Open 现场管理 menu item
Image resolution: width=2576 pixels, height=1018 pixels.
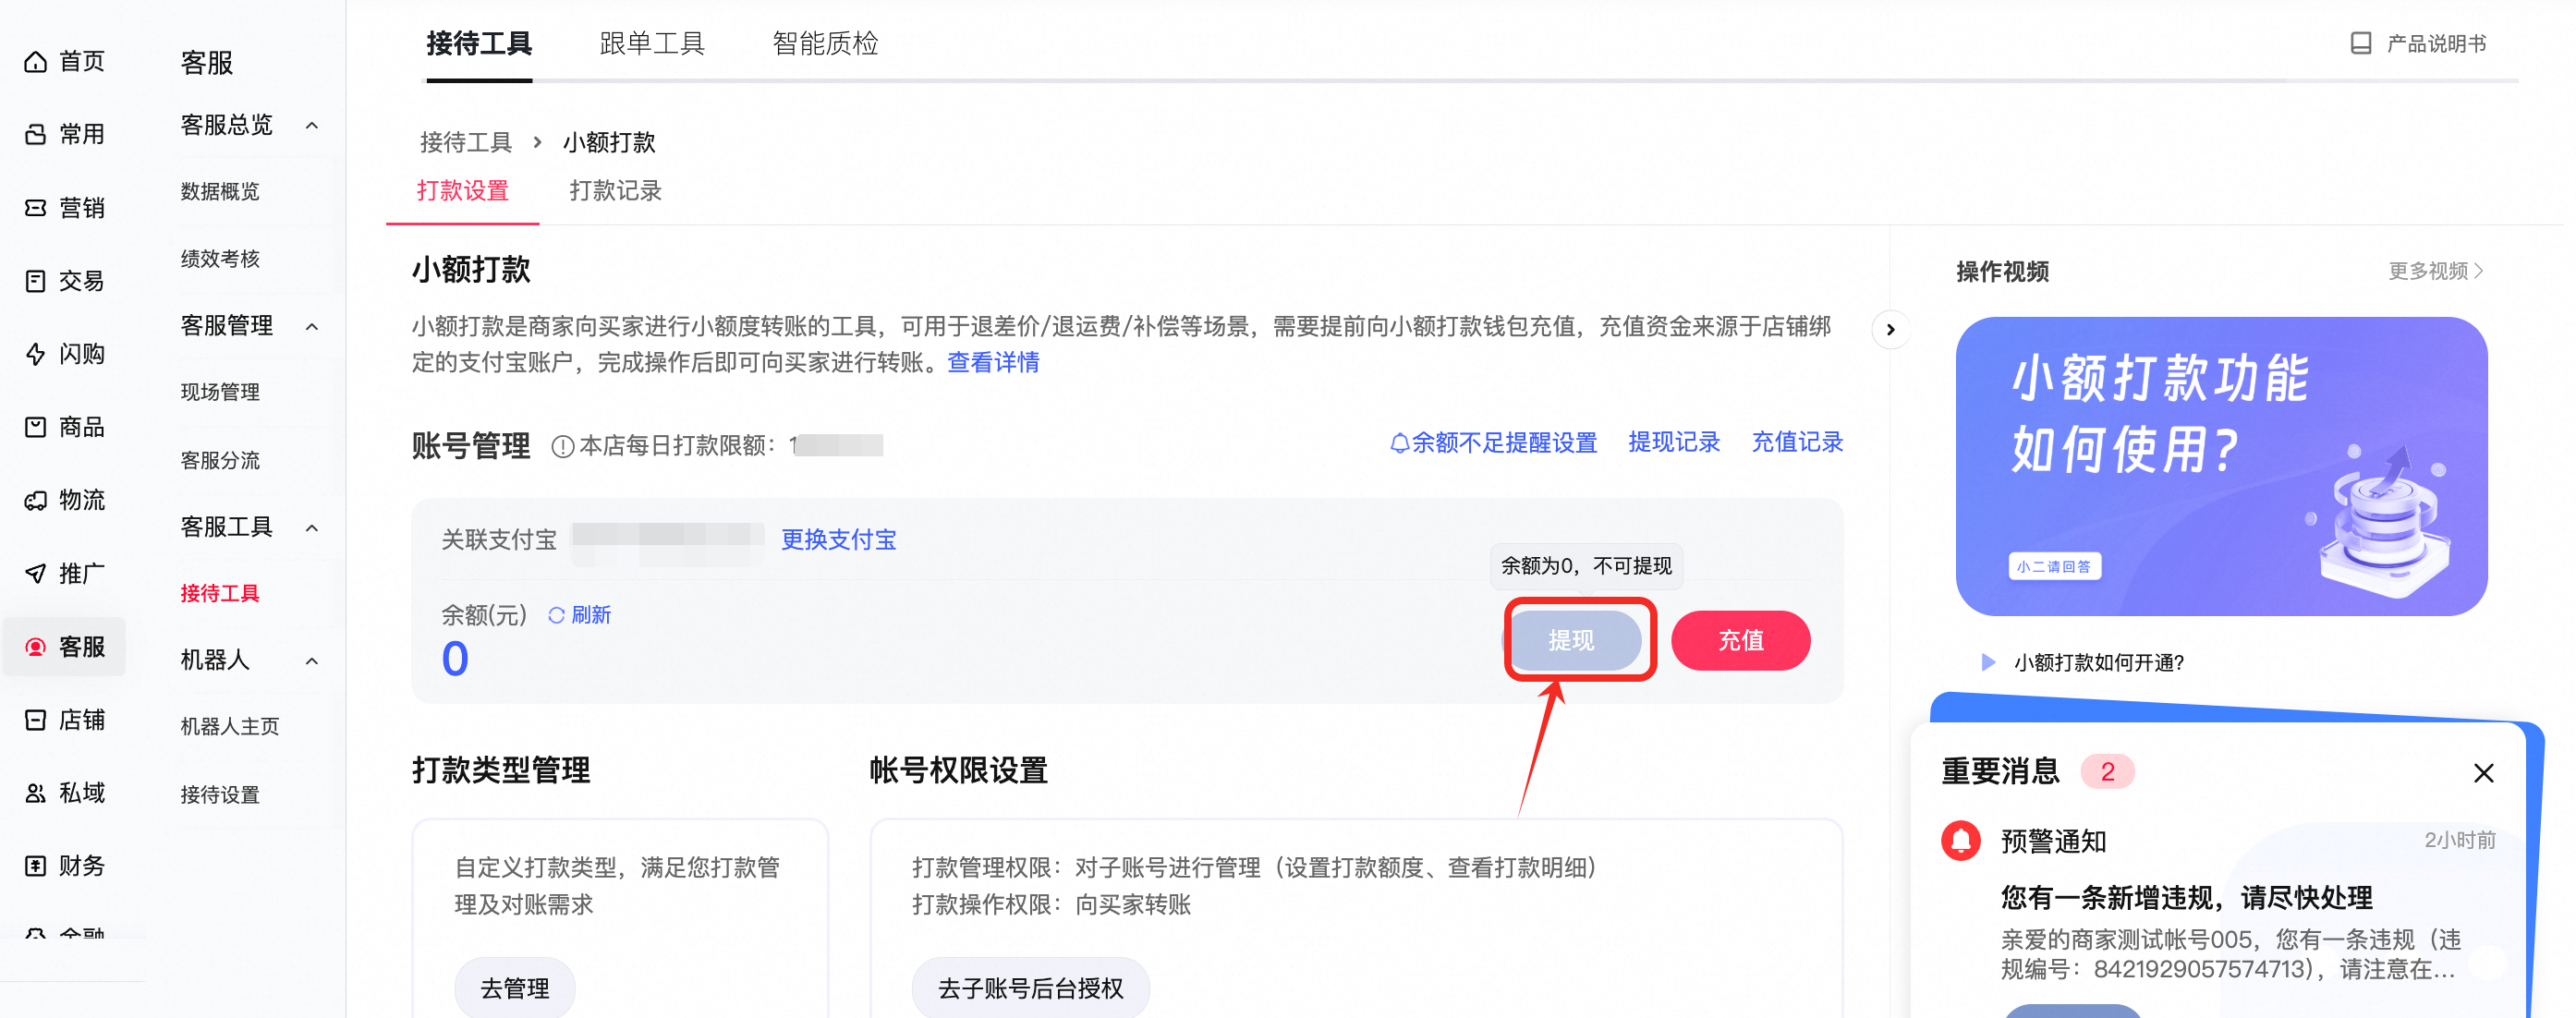(x=220, y=393)
